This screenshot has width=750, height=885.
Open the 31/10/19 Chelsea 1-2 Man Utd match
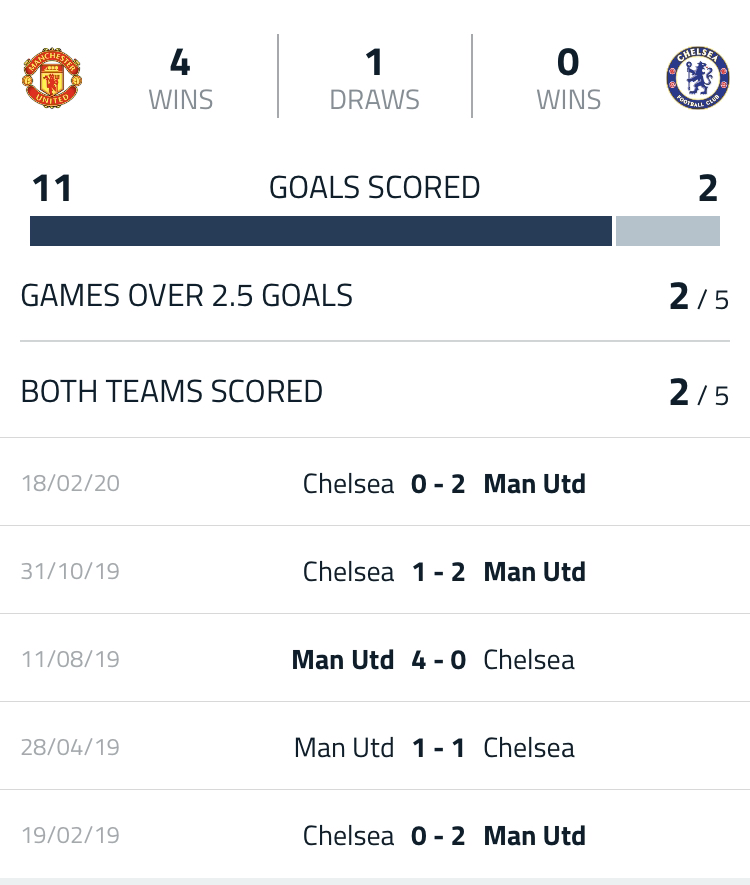[x=375, y=570]
